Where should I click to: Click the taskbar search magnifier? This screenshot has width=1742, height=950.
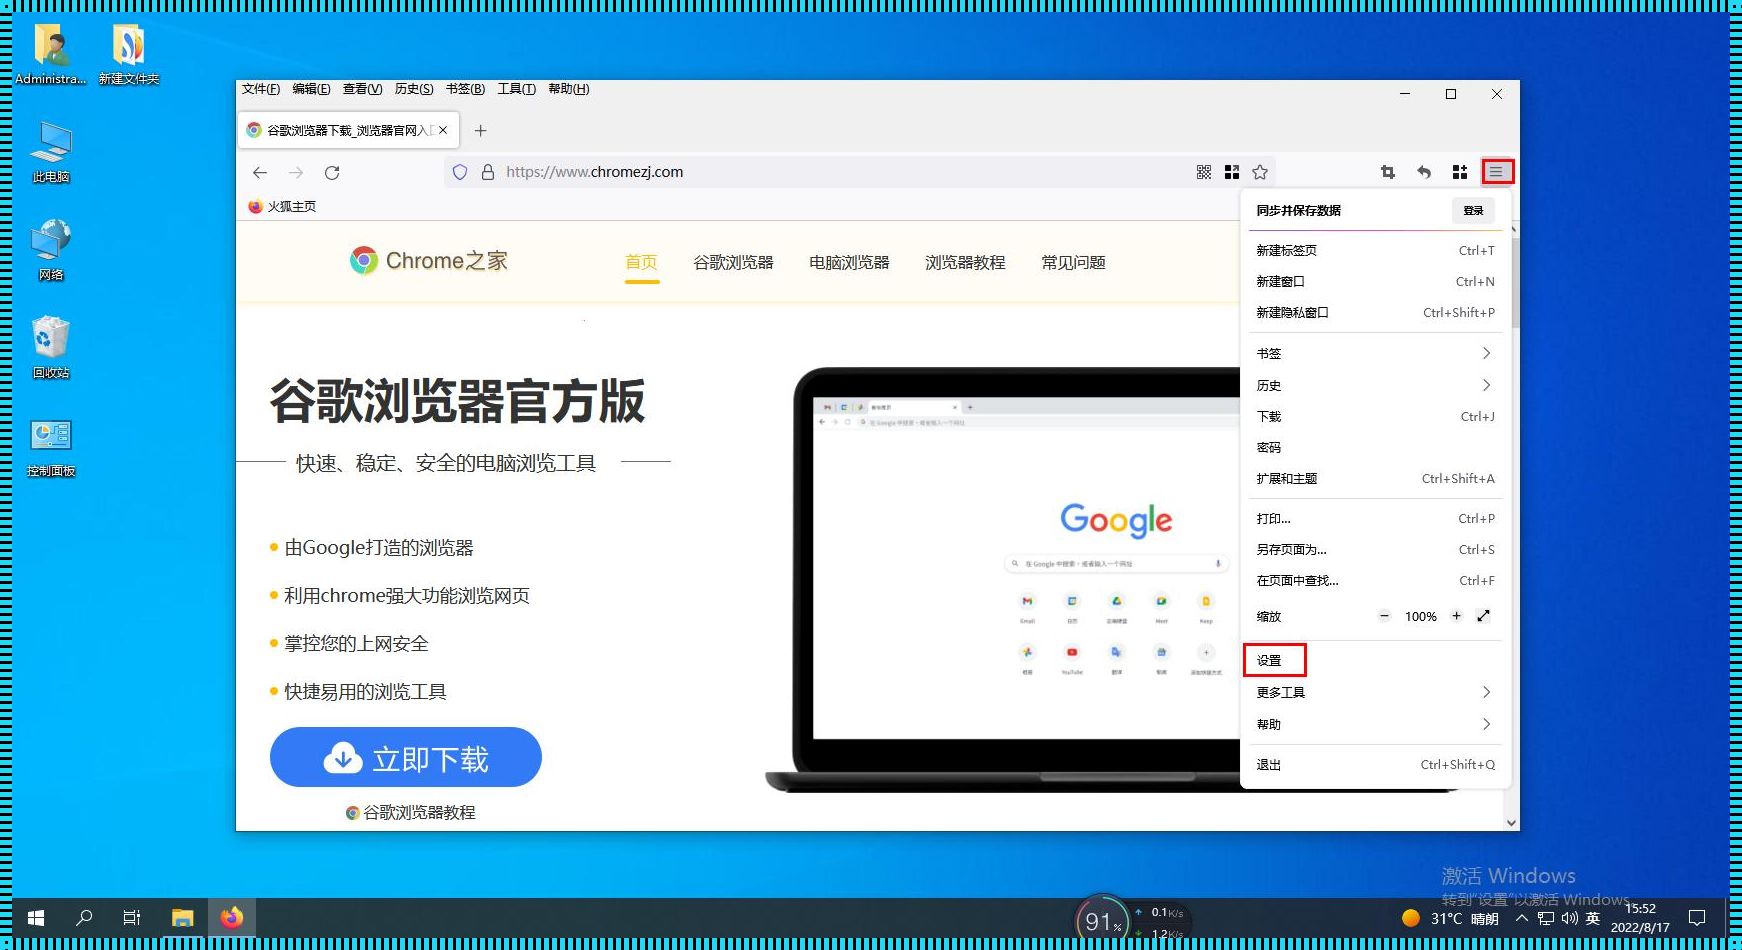point(84,917)
